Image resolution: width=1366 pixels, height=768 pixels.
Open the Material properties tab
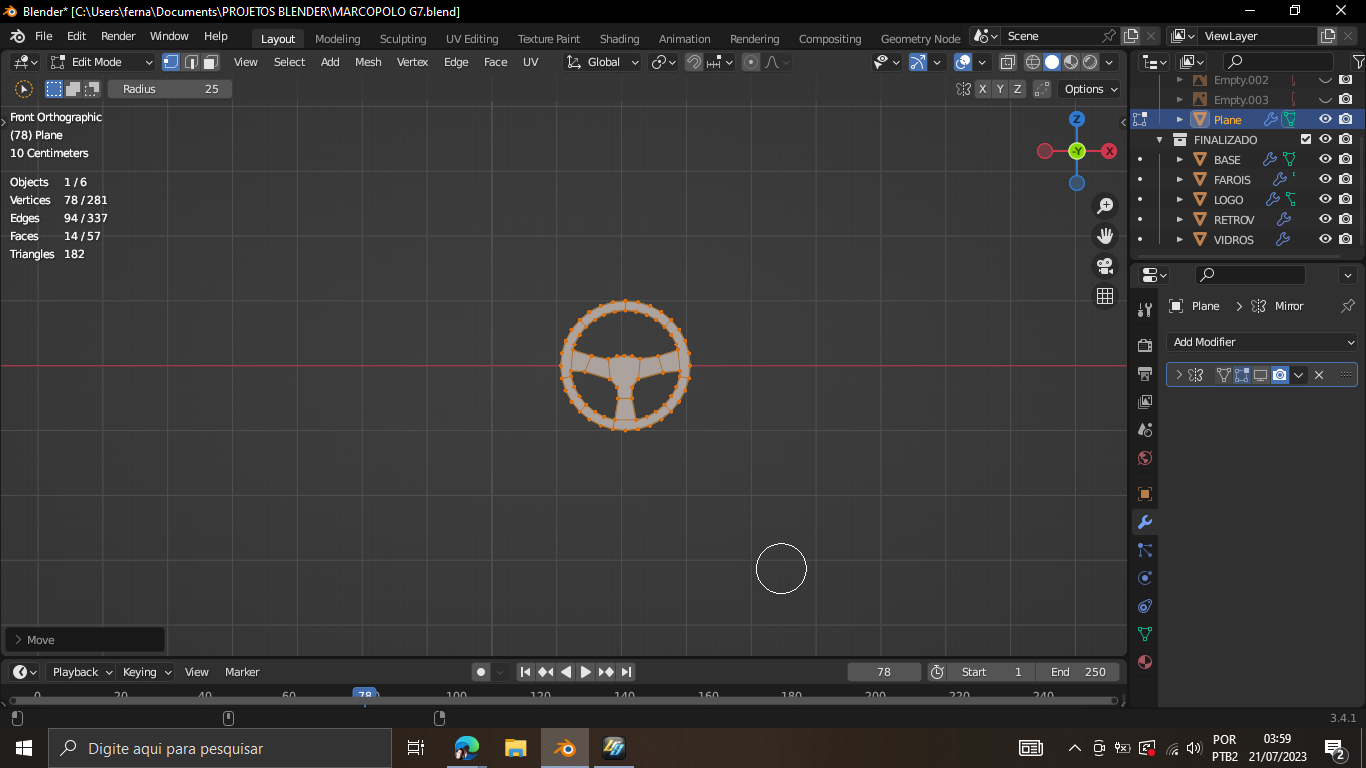pos(1145,662)
